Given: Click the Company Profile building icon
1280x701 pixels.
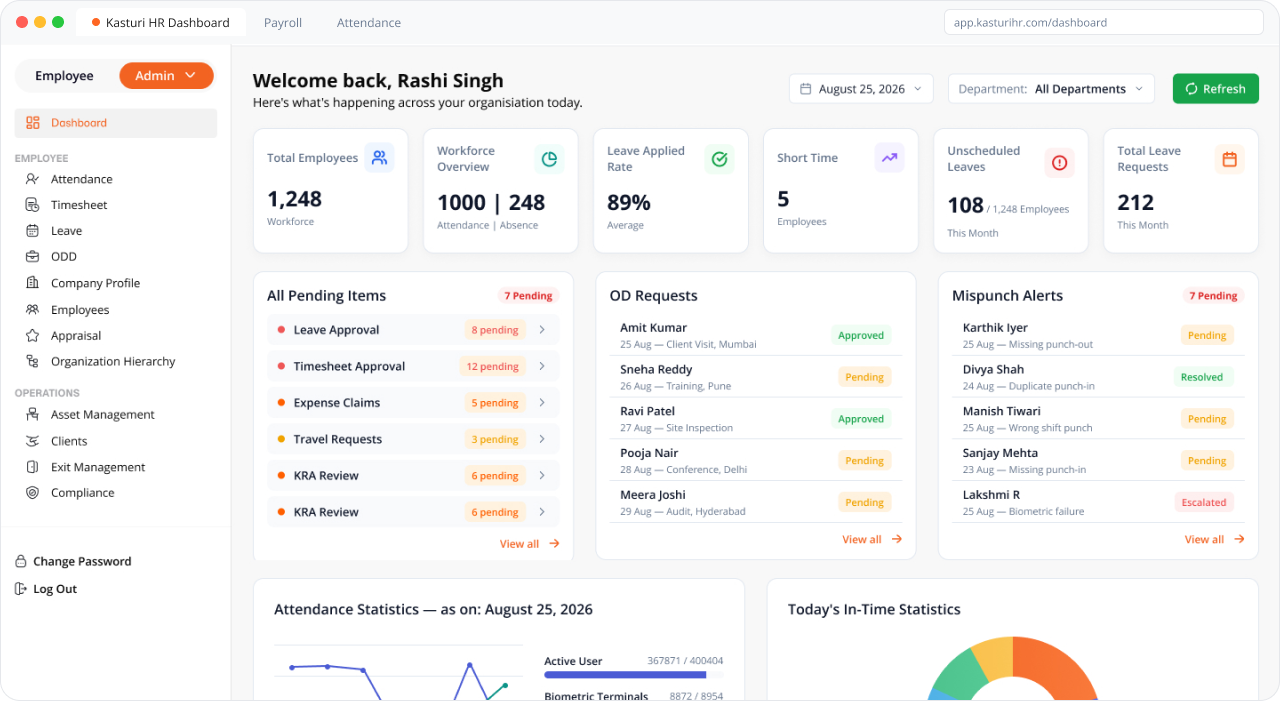Looking at the screenshot, I should pos(33,283).
